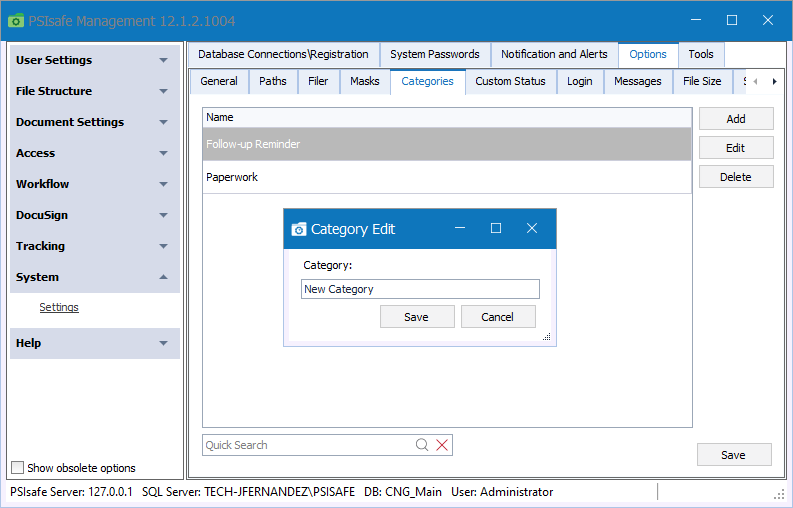Click the SQL Server TECH-JFERNANDEZ\PSISAFE status
Image resolution: width=793 pixels, height=508 pixels.
(x=248, y=492)
